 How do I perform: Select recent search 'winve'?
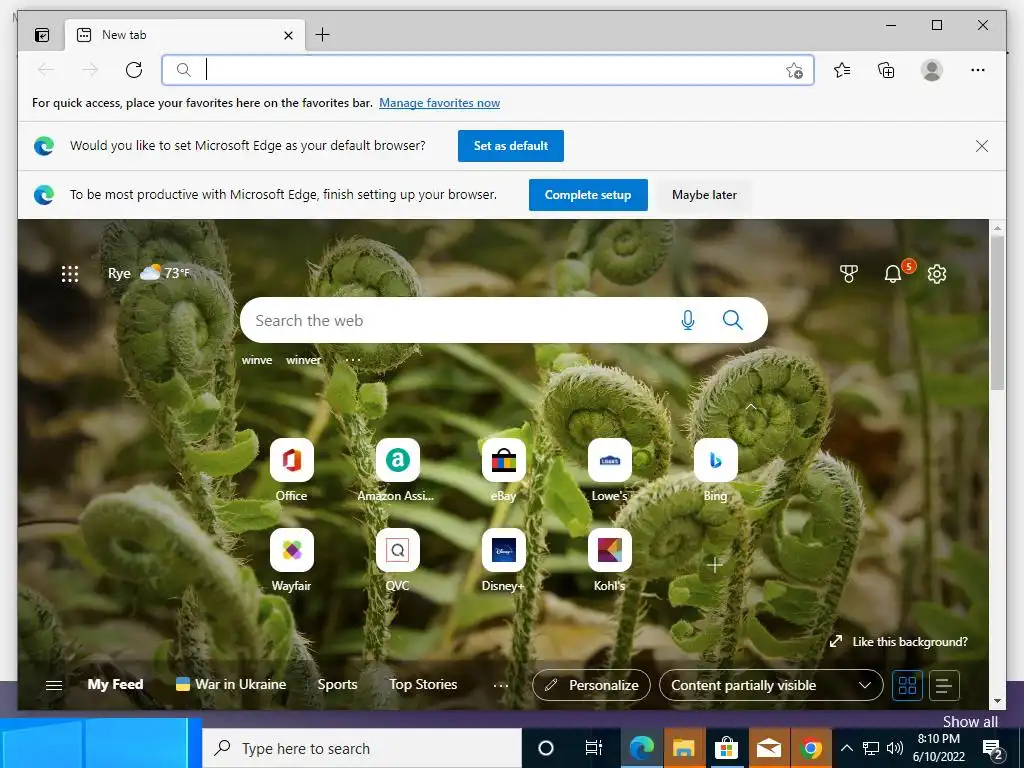(257, 360)
